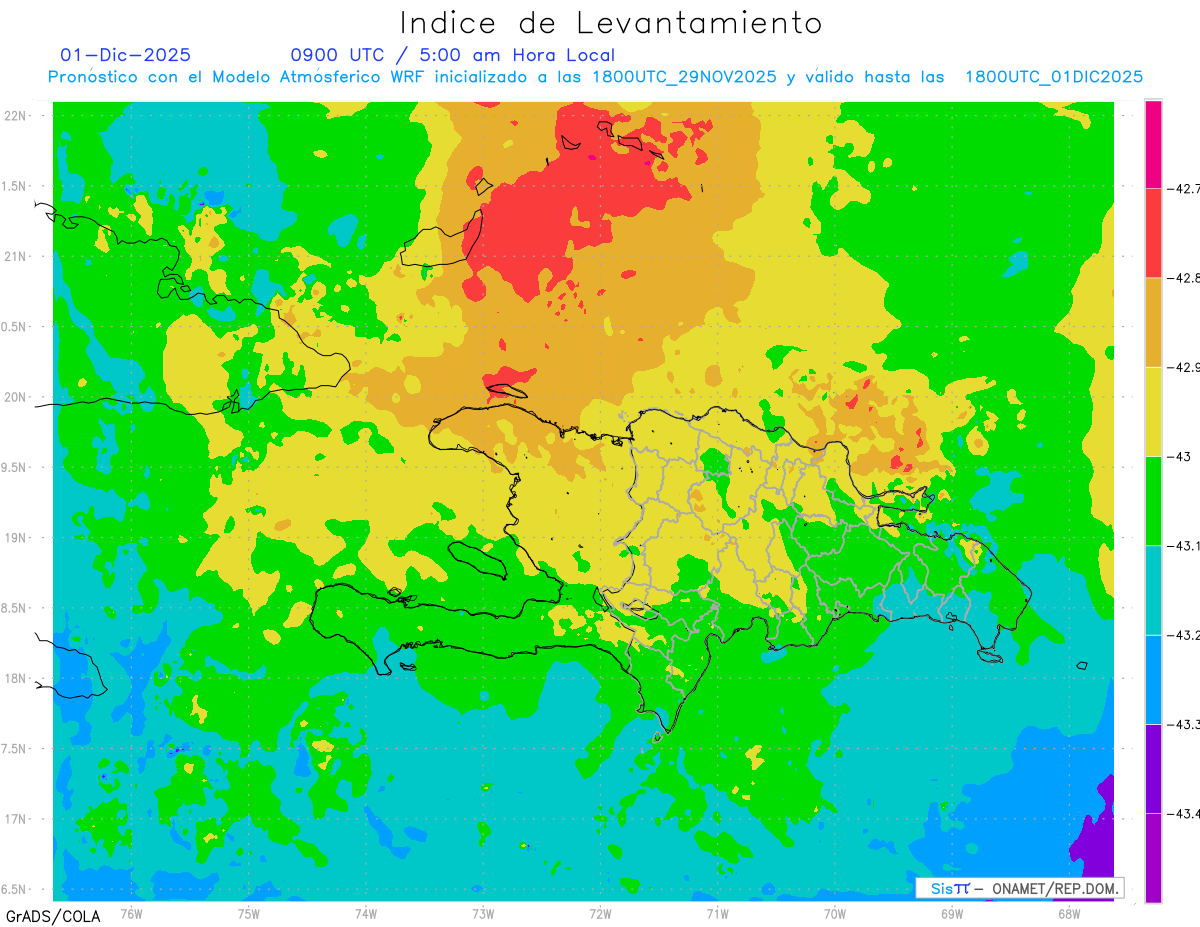The height and width of the screenshot is (927, 1200).
Task: Click the "ONAMET/REP.DOM." label box
Action: 1019,888
